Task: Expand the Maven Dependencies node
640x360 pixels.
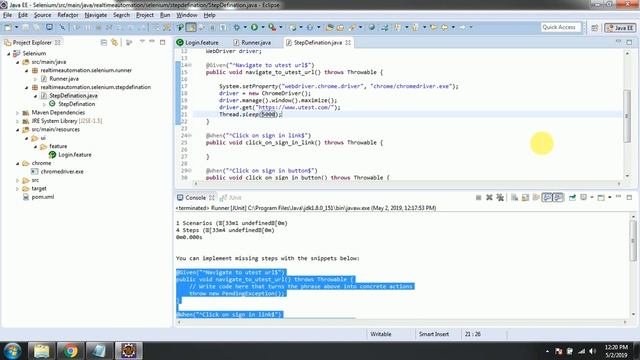Action: click(x=18, y=113)
